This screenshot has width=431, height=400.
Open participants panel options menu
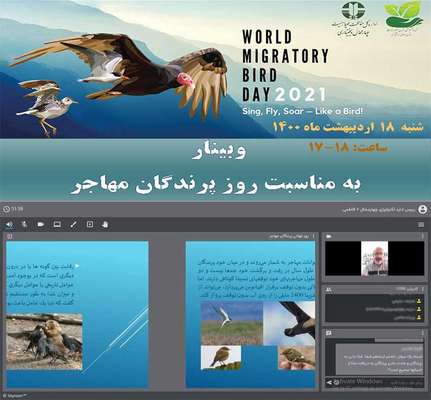(422, 289)
